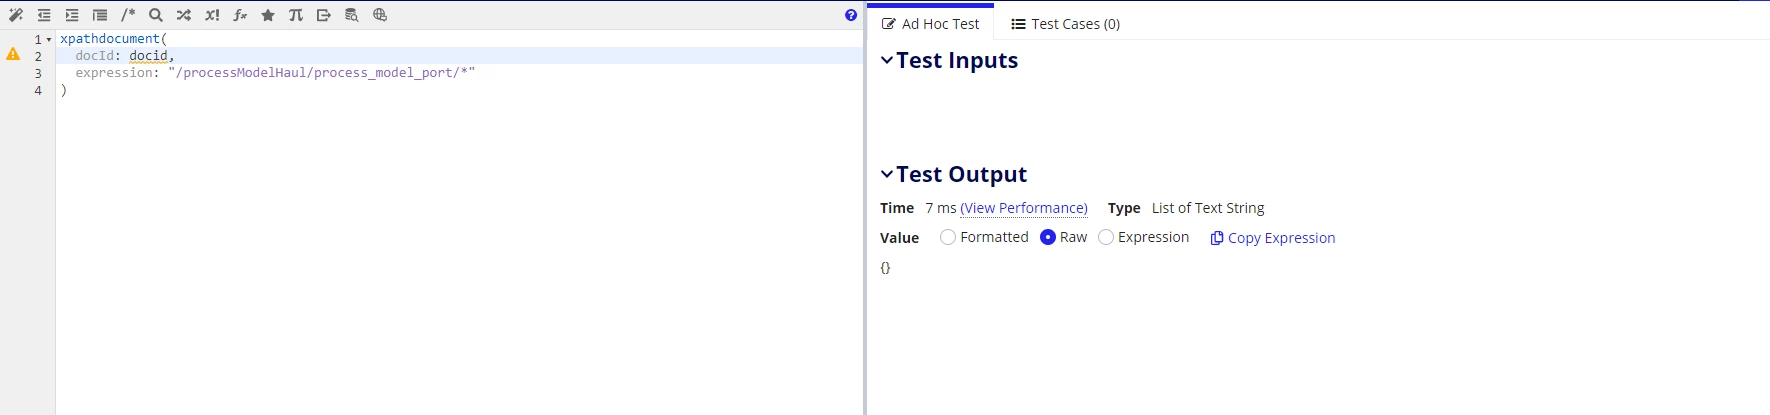Image resolution: width=1770 pixels, height=415 pixels.
Task: Click the comment toggle /* icon
Action: tap(128, 15)
